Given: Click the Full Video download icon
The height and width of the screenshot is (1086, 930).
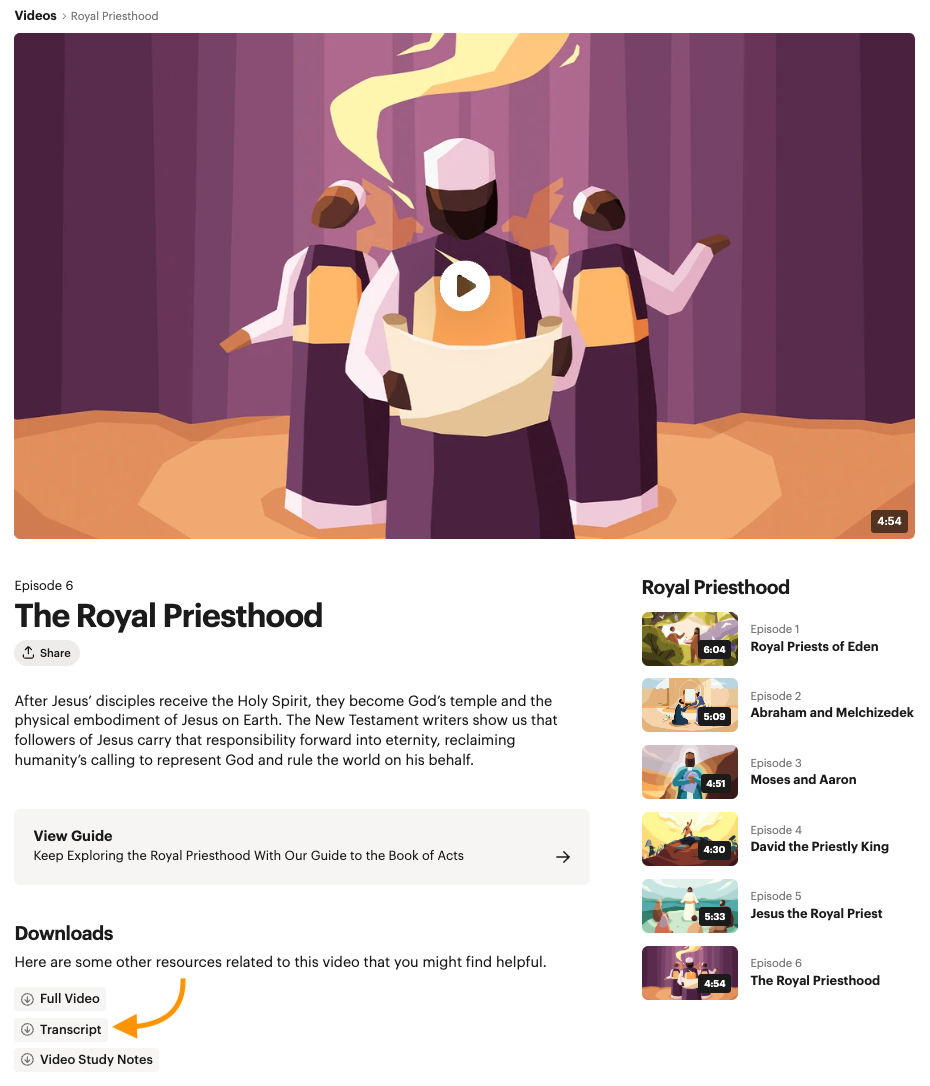Looking at the screenshot, I should click(x=27, y=999).
